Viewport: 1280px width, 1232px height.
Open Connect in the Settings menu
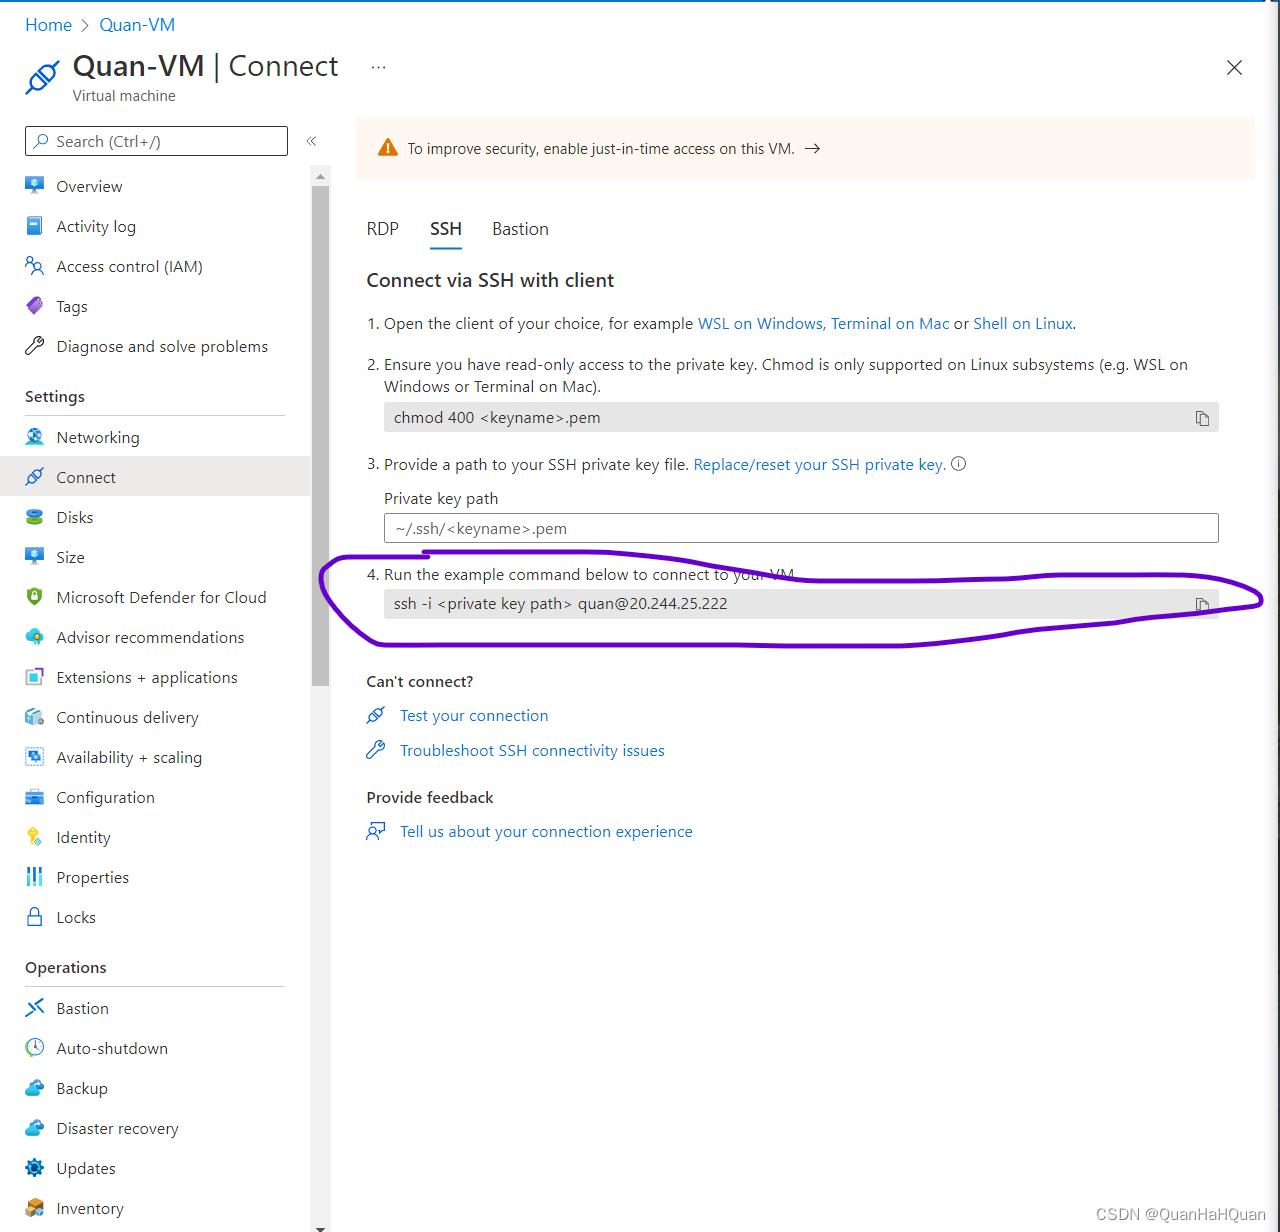(155, 477)
